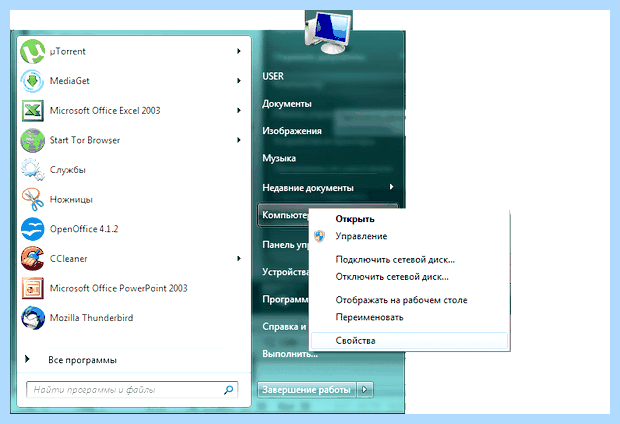Click the Excel 2003 icon
Image resolution: width=620 pixels, height=424 pixels.
pos(32,111)
